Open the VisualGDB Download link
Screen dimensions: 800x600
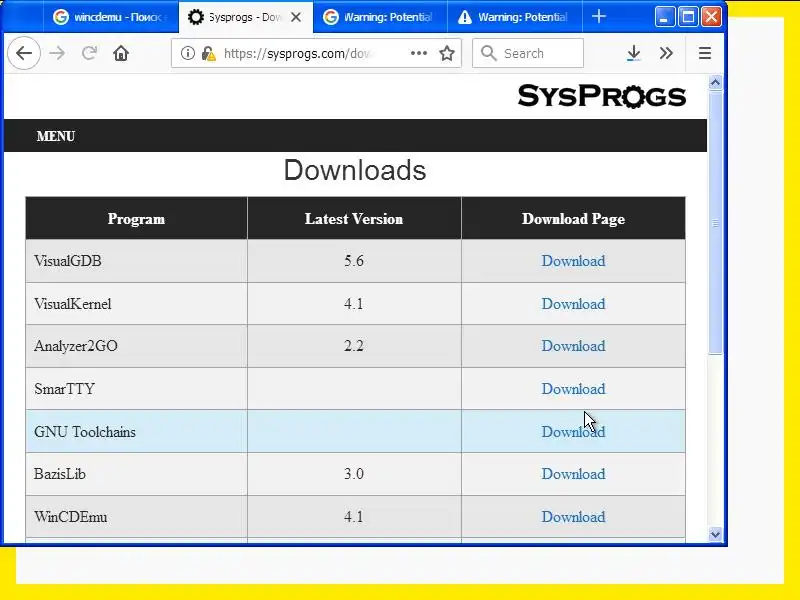tap(573, 261)
